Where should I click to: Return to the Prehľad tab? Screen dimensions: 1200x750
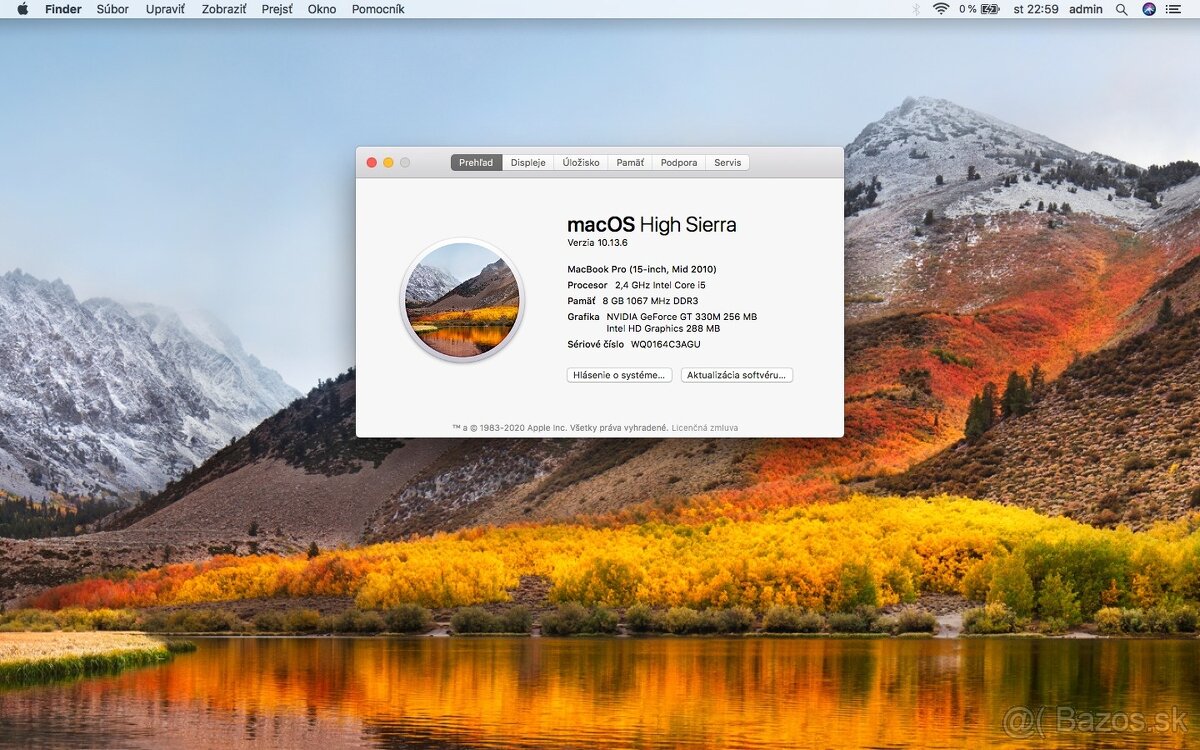(475, 162)
